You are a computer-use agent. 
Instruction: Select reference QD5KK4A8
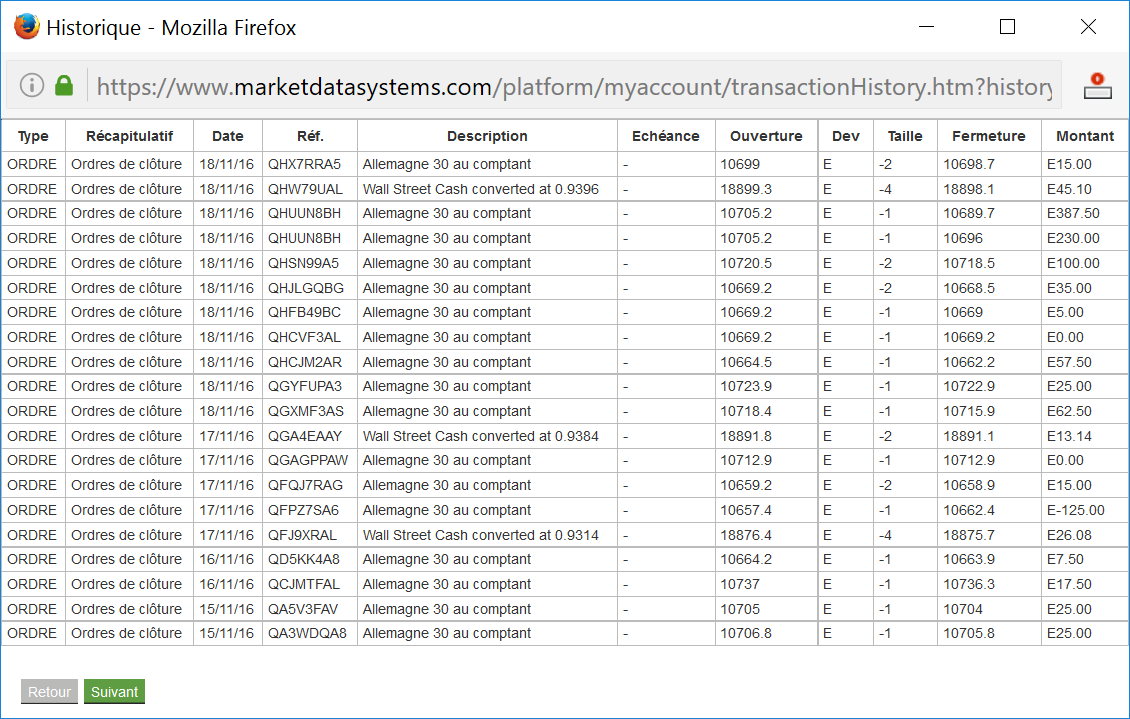(303, 559)
